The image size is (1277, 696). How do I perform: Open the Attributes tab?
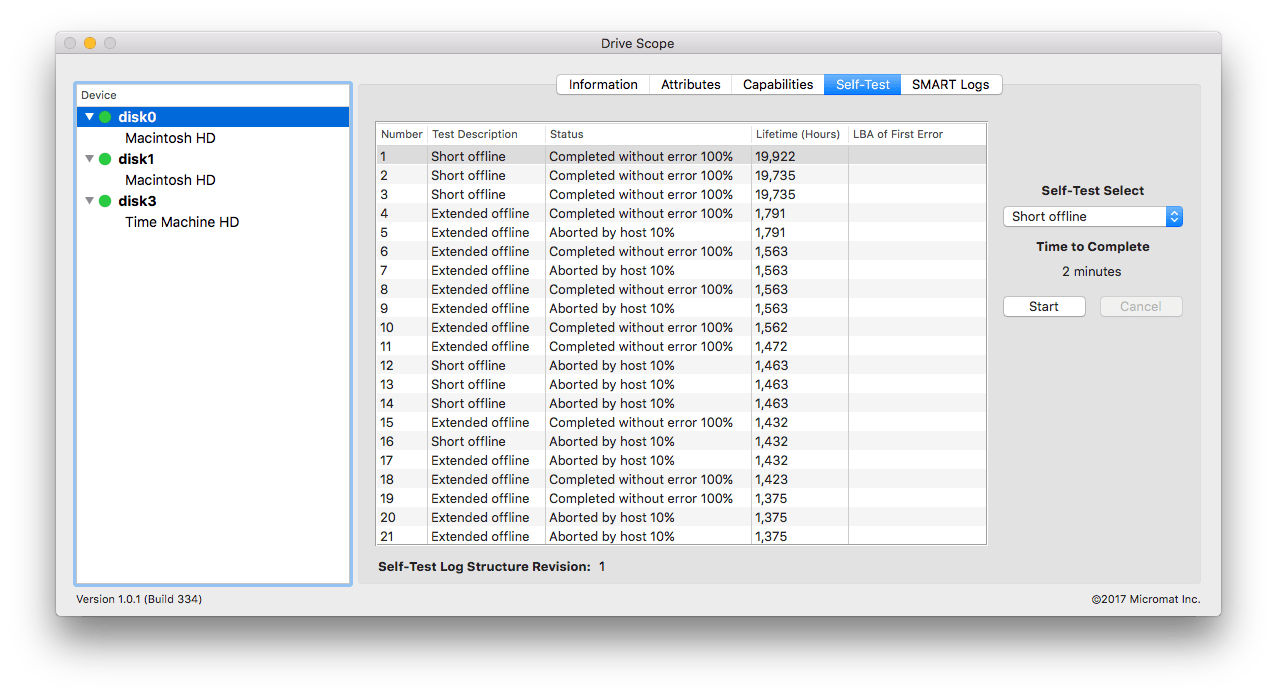691,85
